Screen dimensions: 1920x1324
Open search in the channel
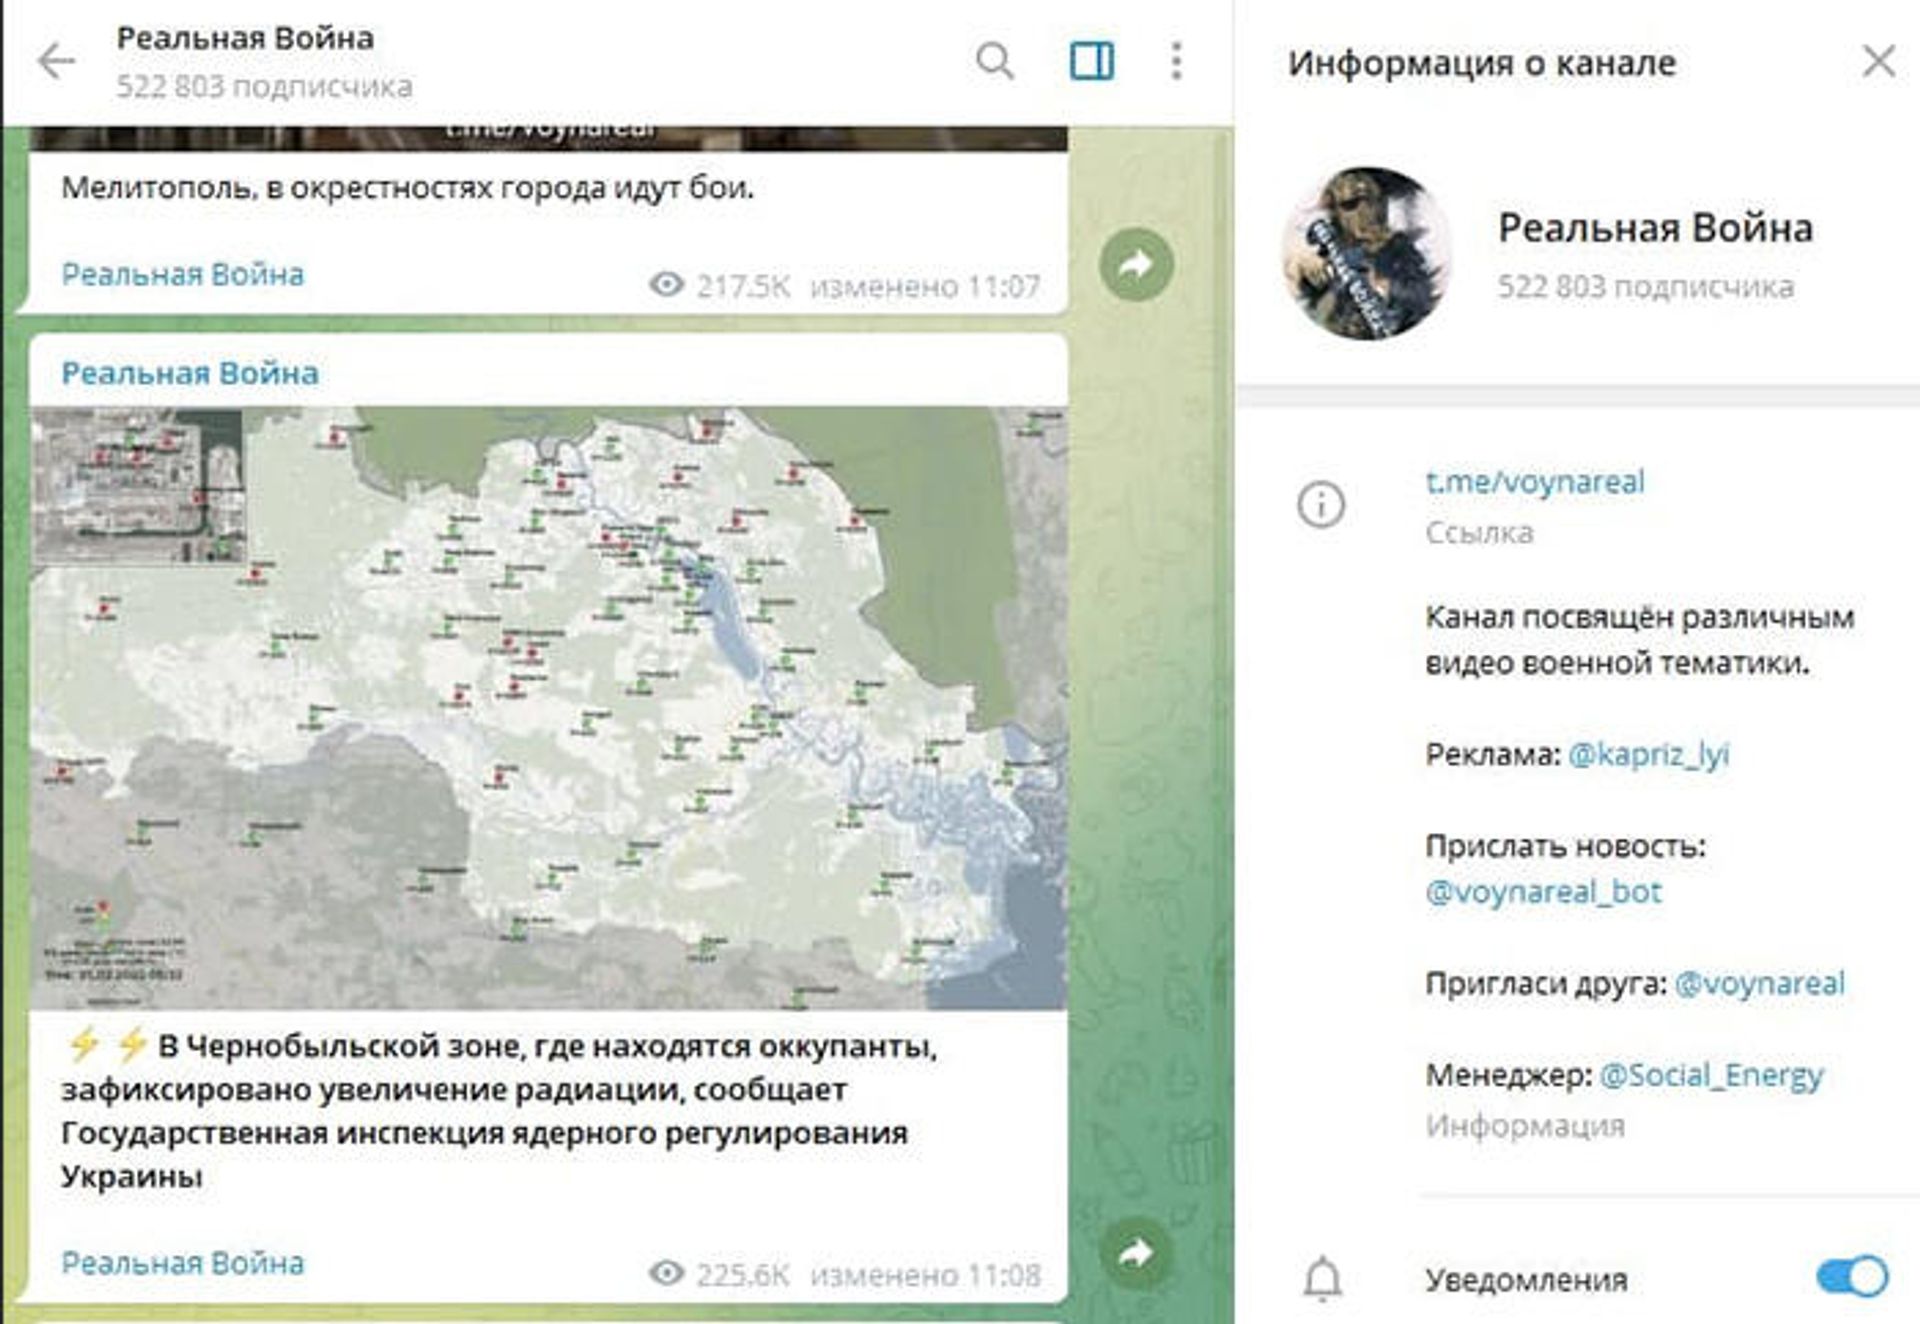994,61
